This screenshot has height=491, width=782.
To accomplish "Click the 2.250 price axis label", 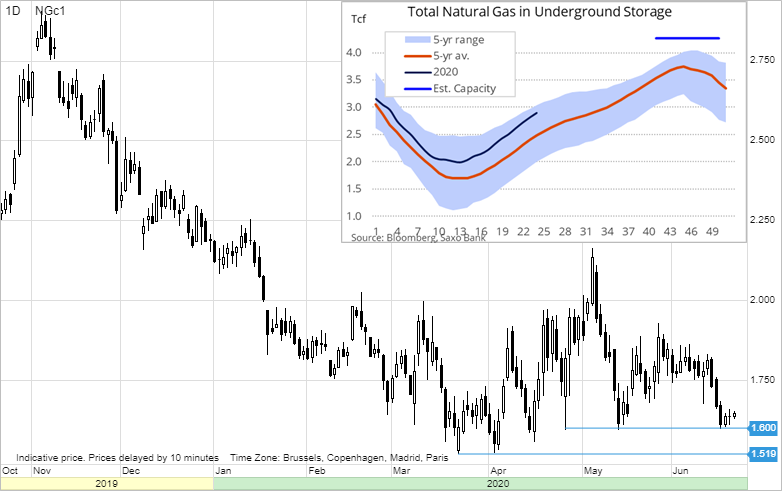I will coord(763,219).
